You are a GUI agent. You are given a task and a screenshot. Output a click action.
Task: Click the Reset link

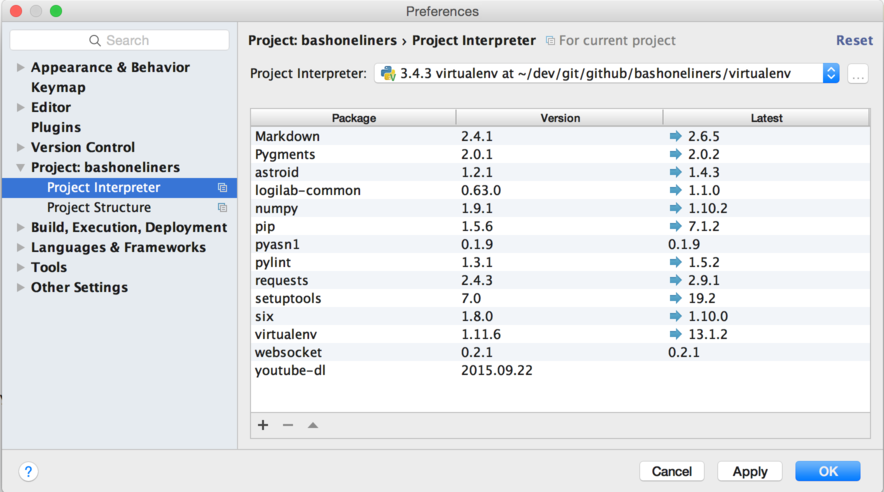854,41
